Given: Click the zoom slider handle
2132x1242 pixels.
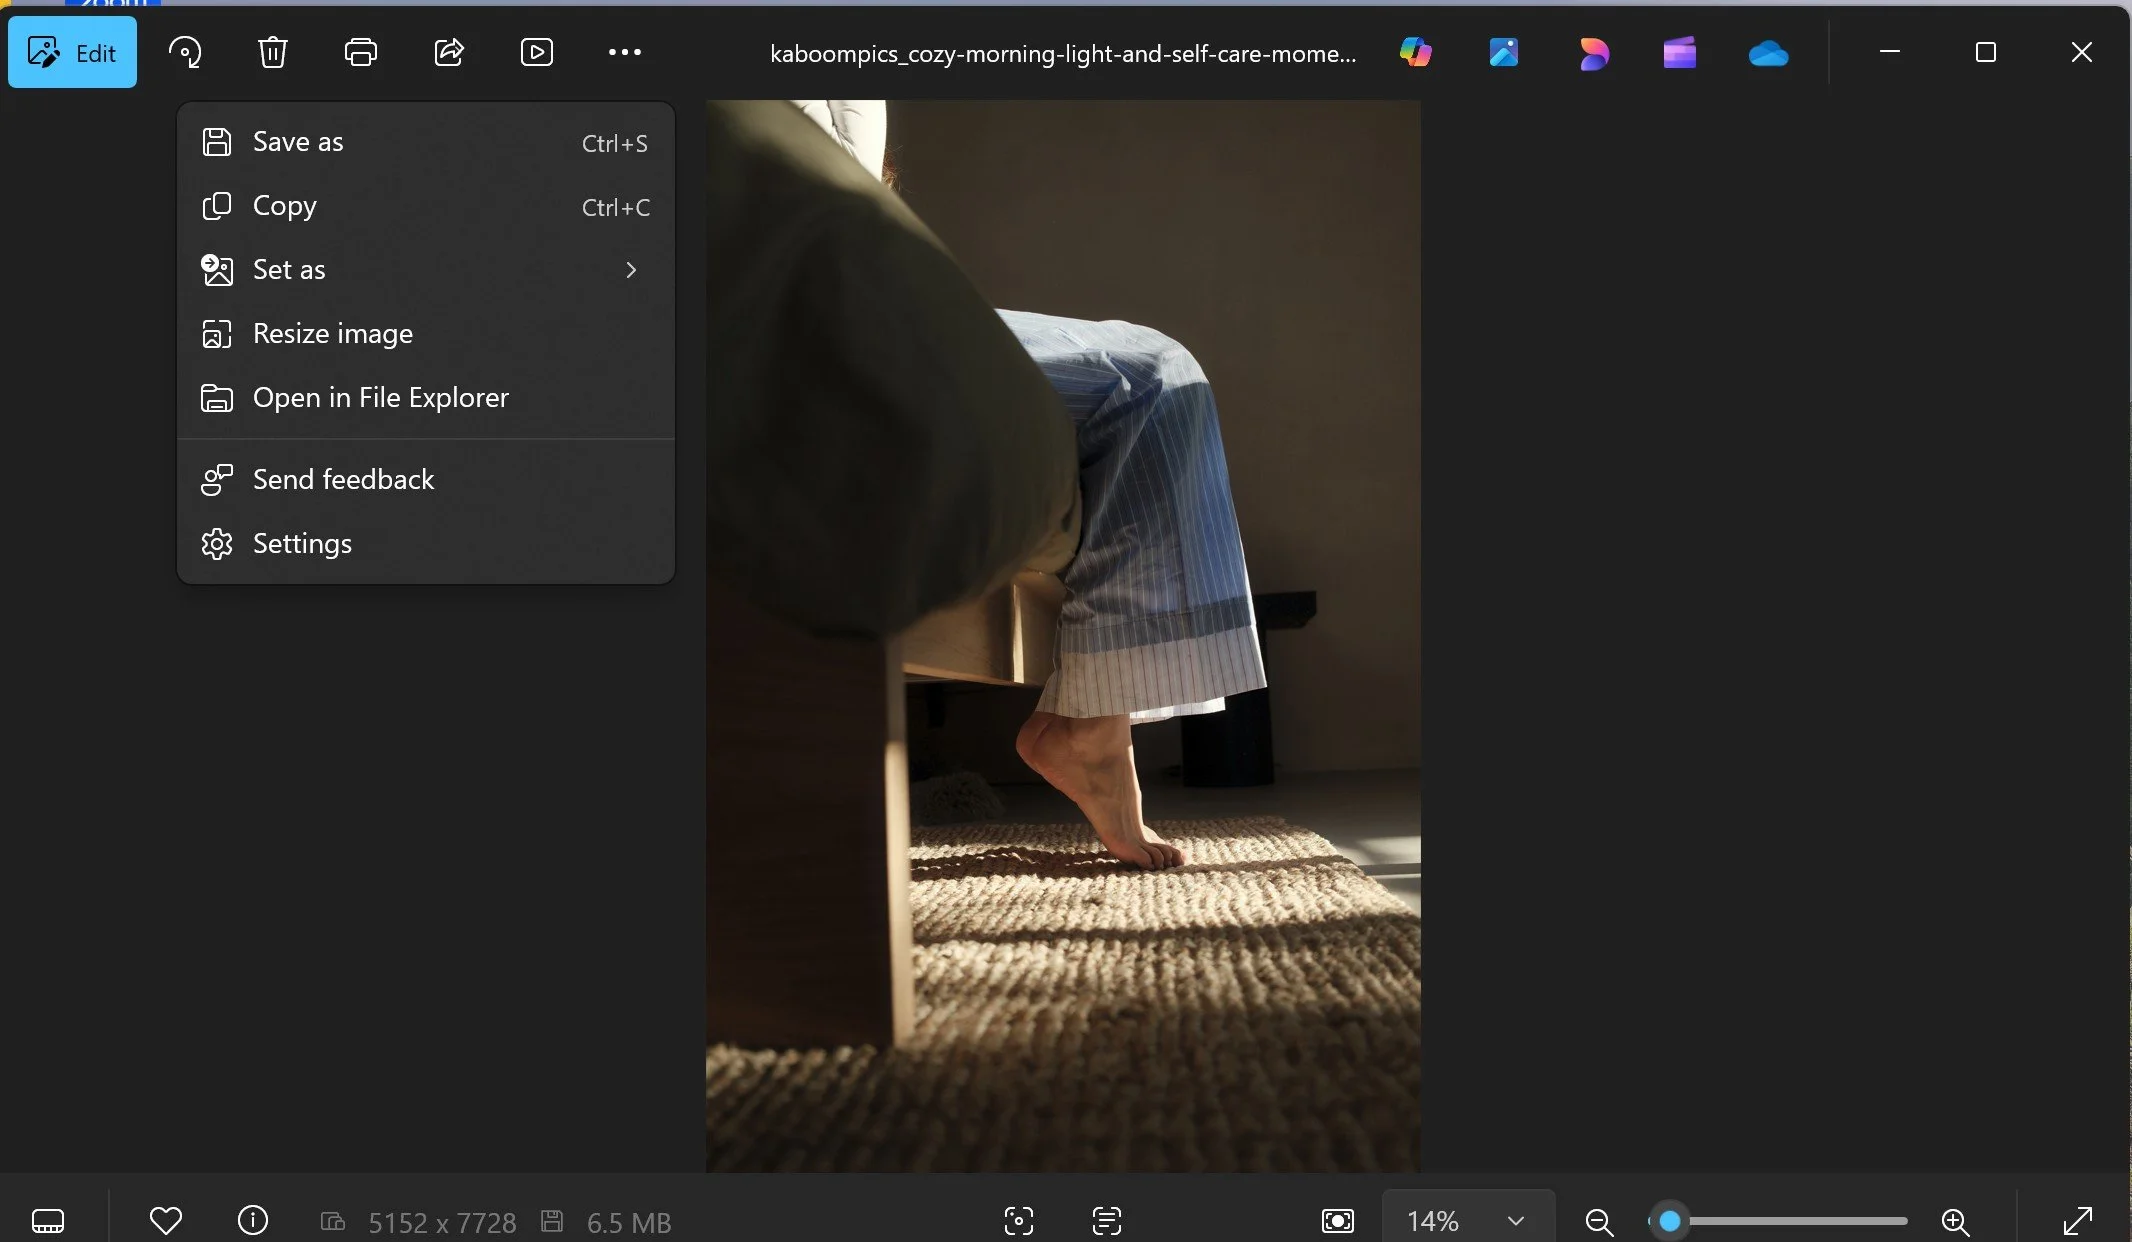Looking at the screenshot, I should click(x=1669, y=1220).
